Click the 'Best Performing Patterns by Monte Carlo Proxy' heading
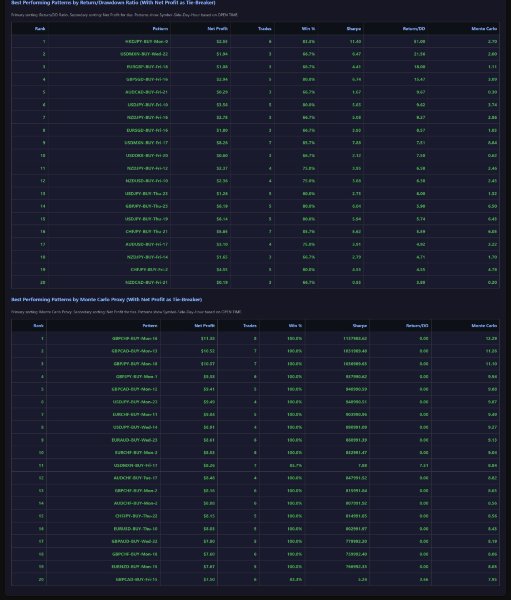511x600 pixels. click(x=106, y=299)
